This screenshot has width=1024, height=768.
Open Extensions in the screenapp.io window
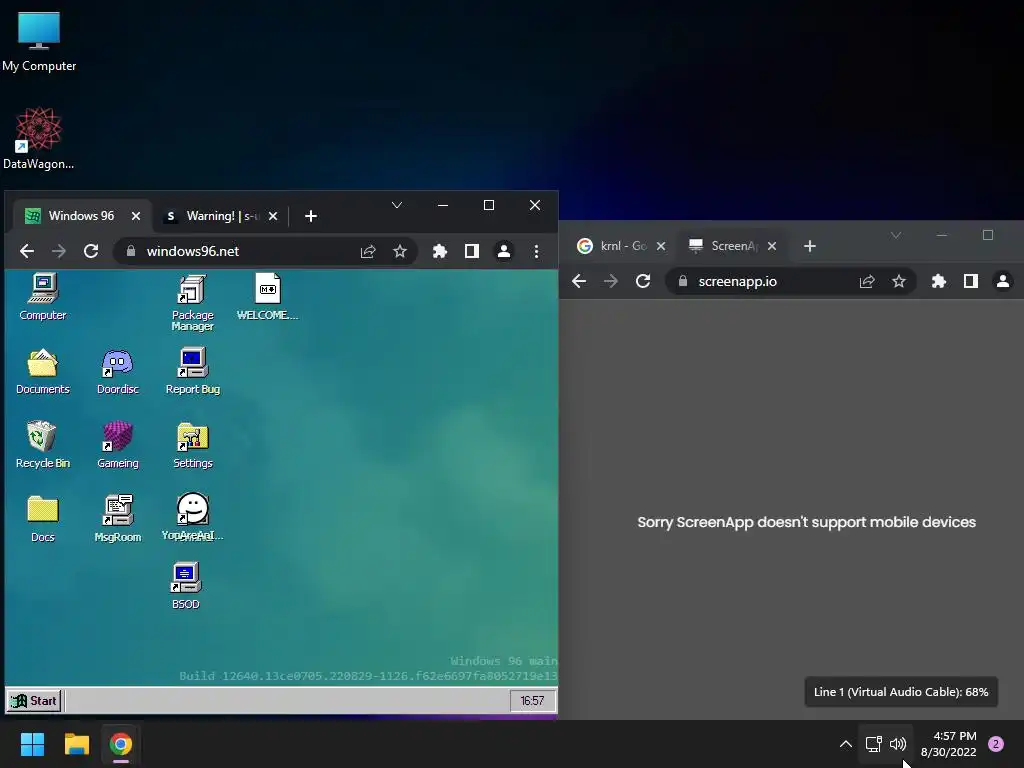click(x=938, y=281)
